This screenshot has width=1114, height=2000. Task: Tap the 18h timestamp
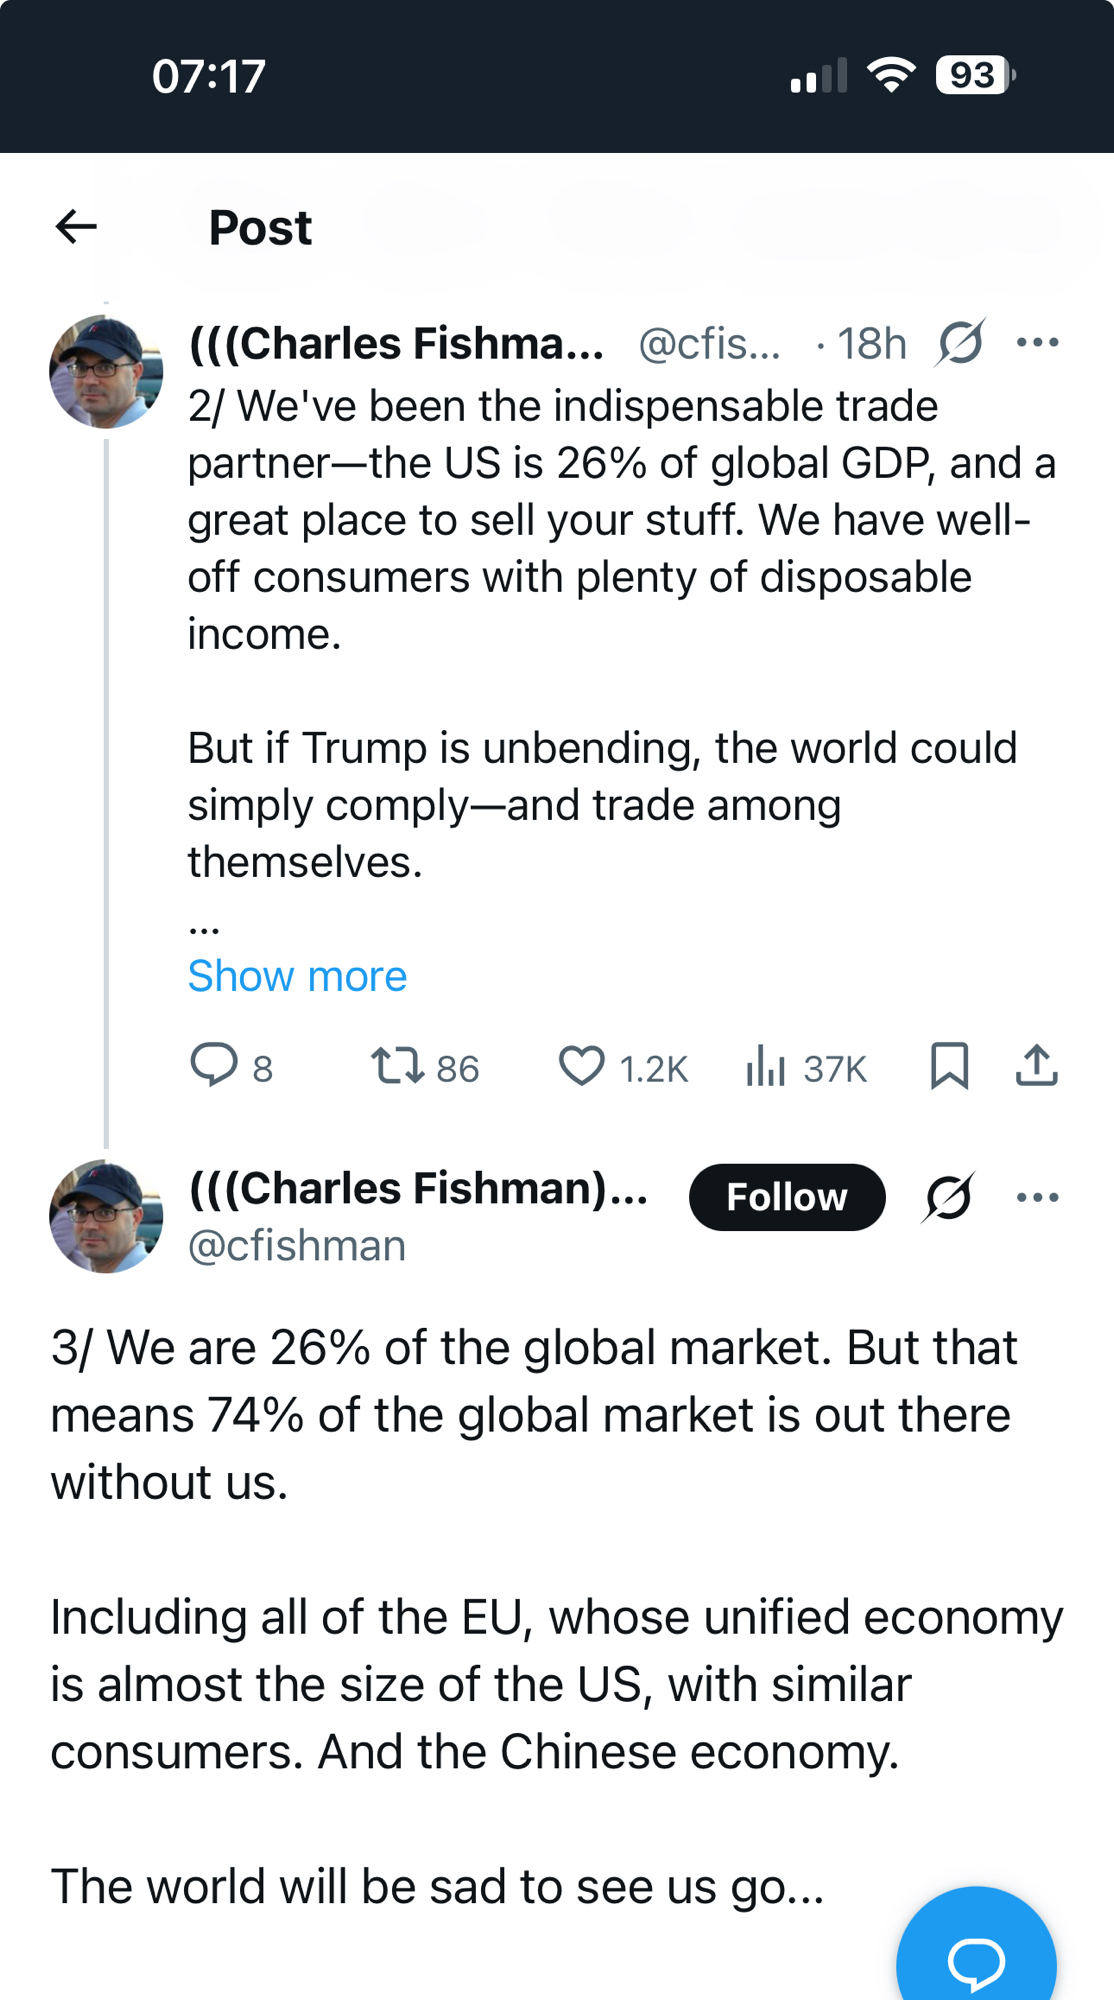[871, 344]
